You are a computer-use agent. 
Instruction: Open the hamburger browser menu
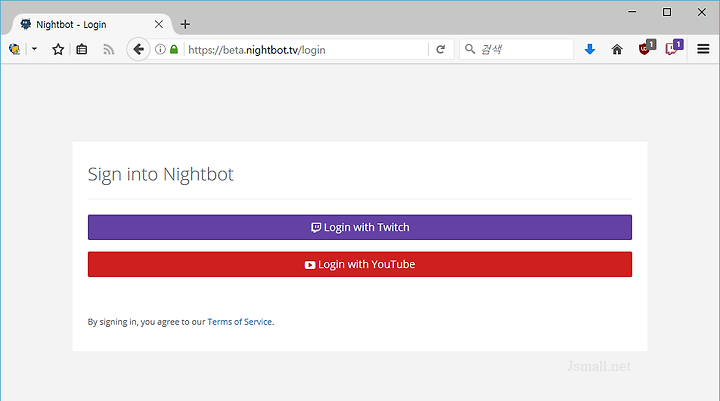point(703,49)
